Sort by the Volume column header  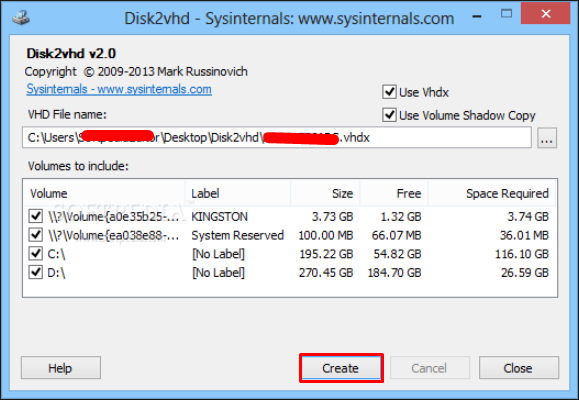click(x=104, y=193)
